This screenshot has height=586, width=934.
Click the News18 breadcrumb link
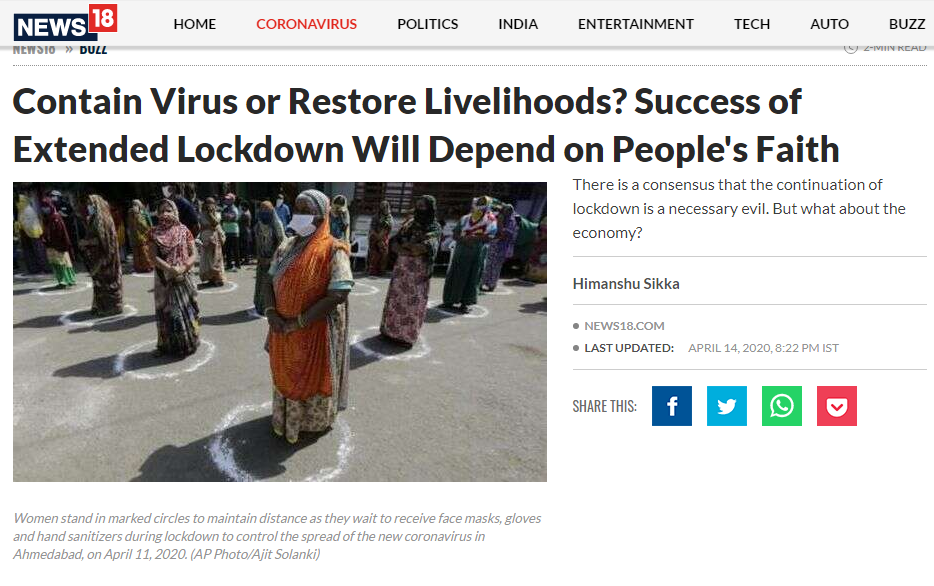pos(34,50)
